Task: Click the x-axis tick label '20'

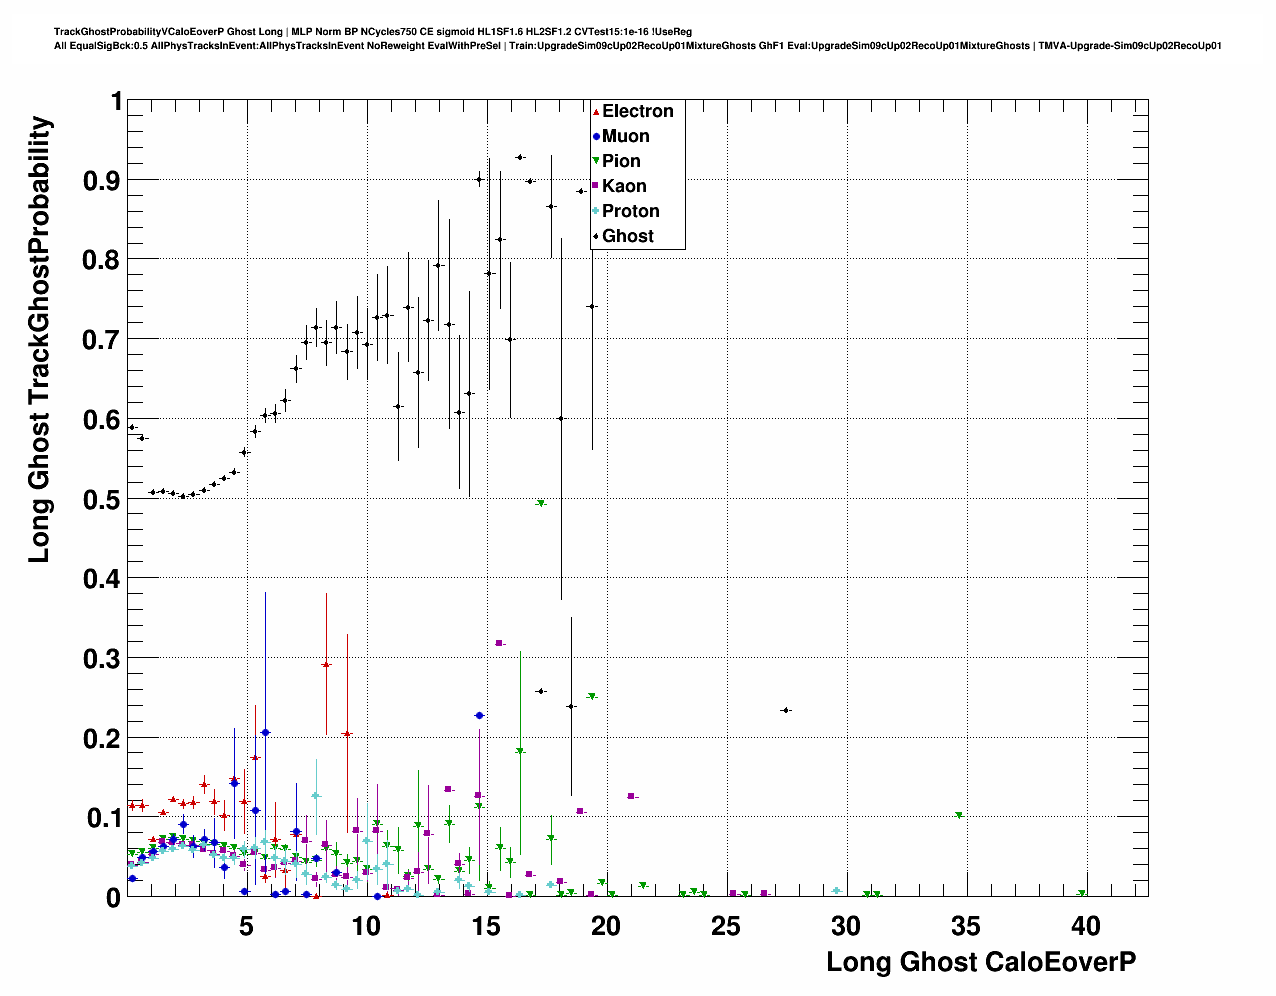Action: (x=606, y=926)
